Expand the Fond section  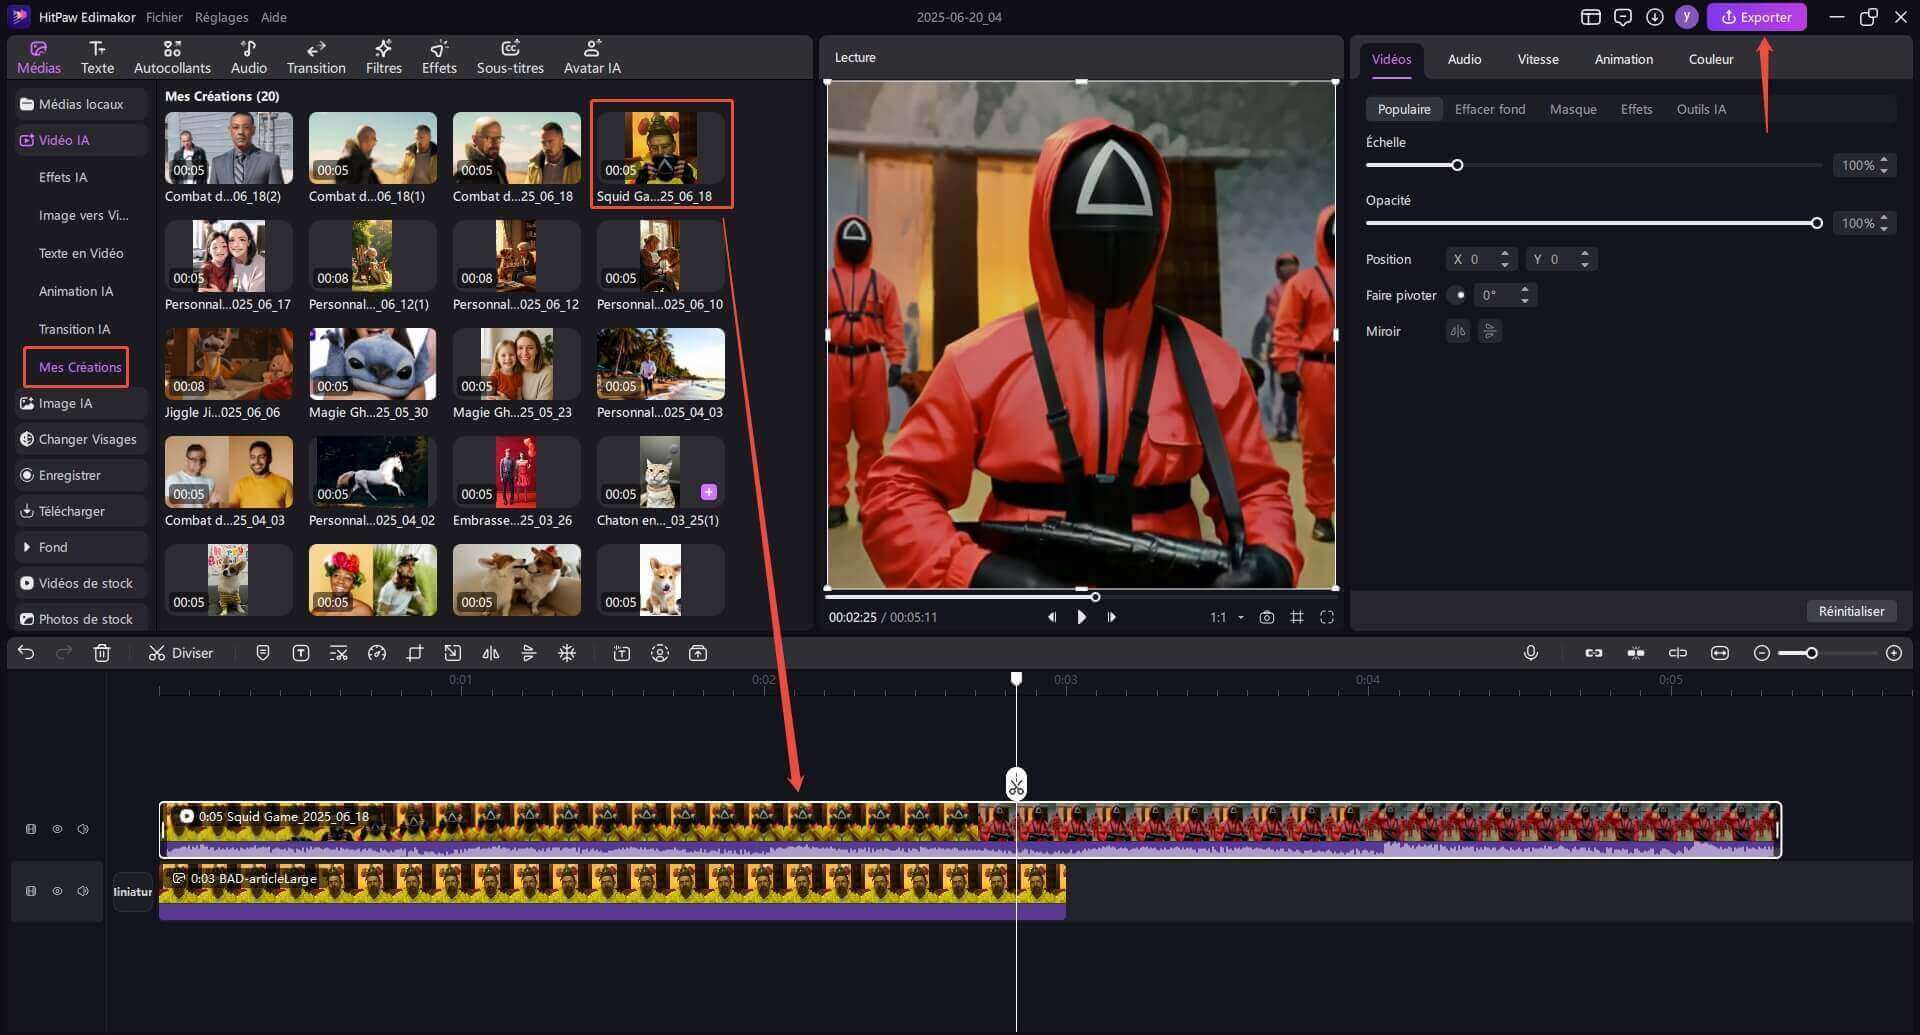[80, 547]
